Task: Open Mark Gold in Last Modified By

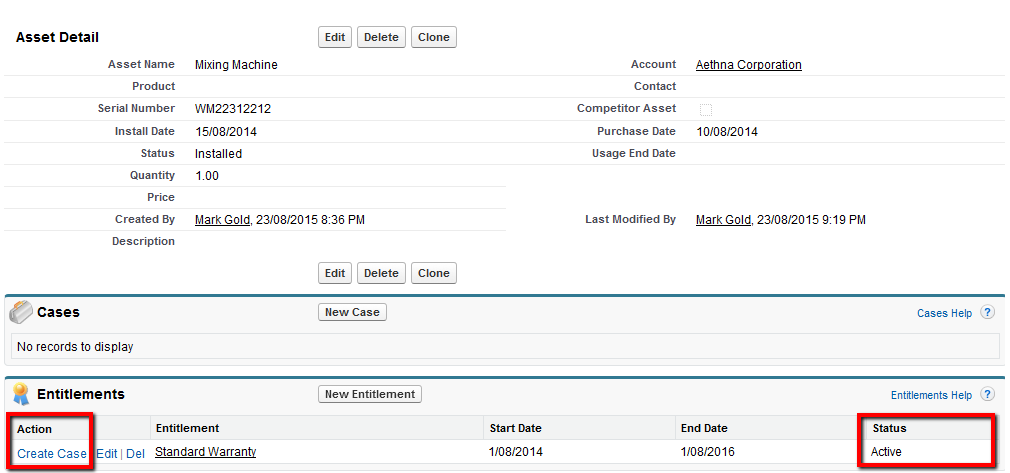Action: click(x=723, y=220)
